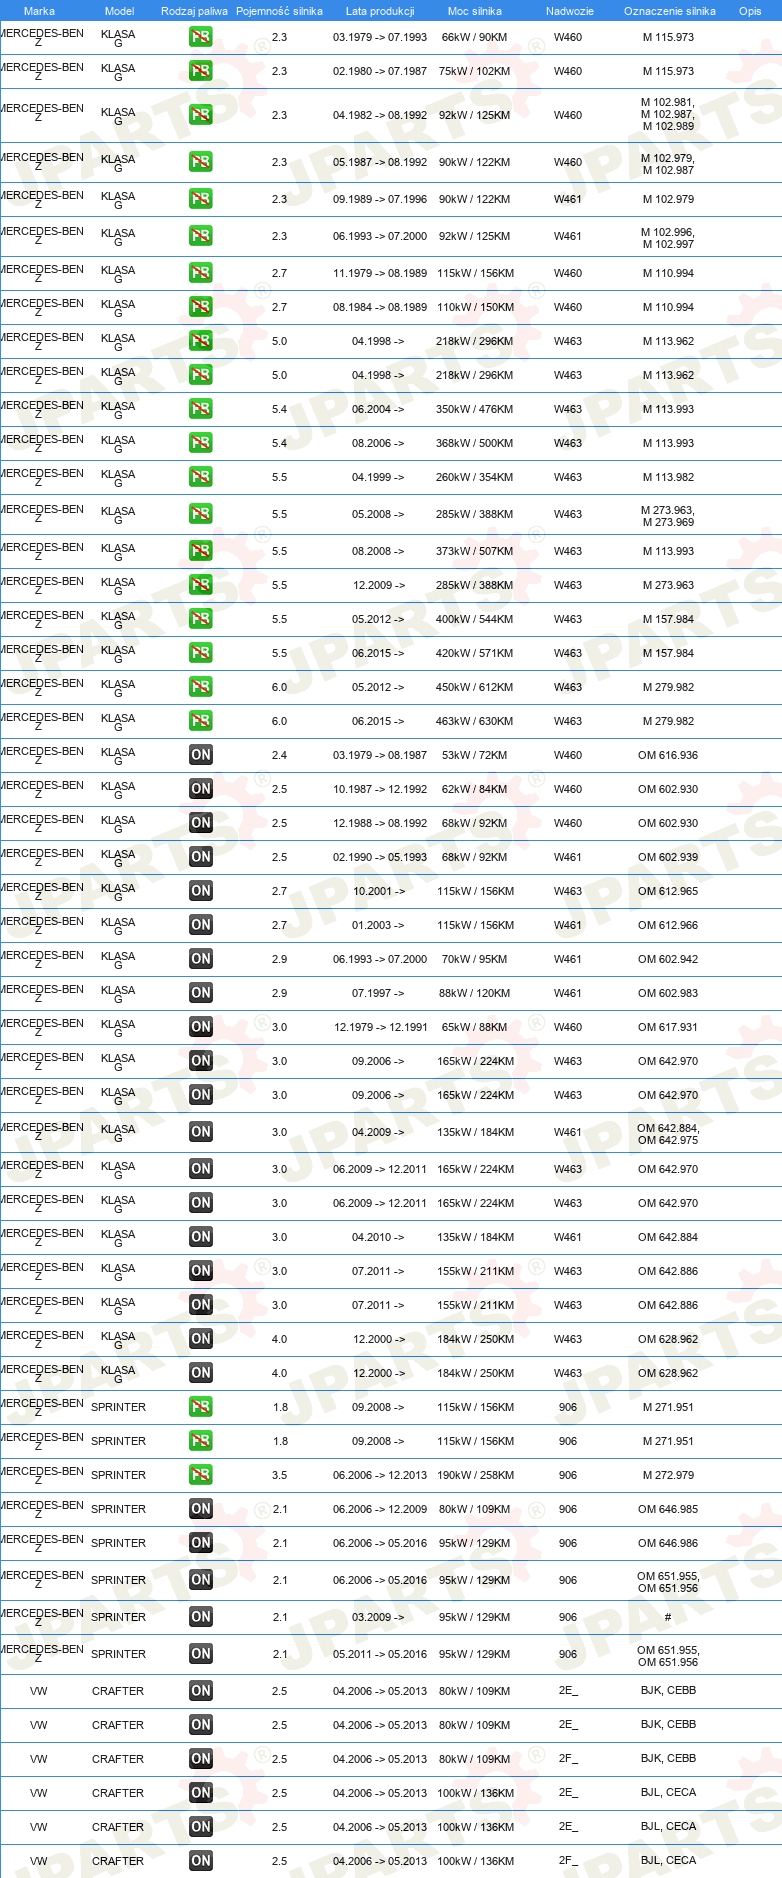The width and height of the screenshot is (782, 1878).
Task: Click the ON icon in the 12.1988 -> 08.1992 row
Action: (201, 823)
